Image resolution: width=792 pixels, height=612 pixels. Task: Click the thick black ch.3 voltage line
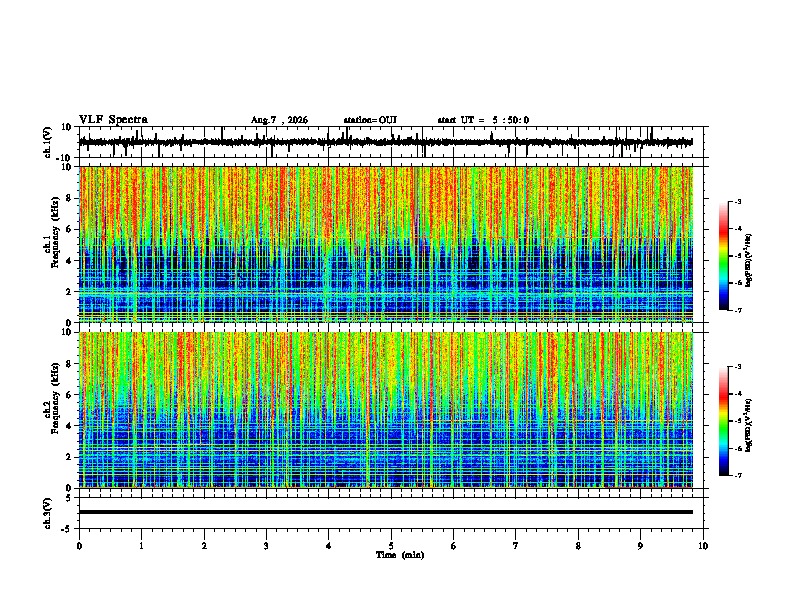coord(386,512)
